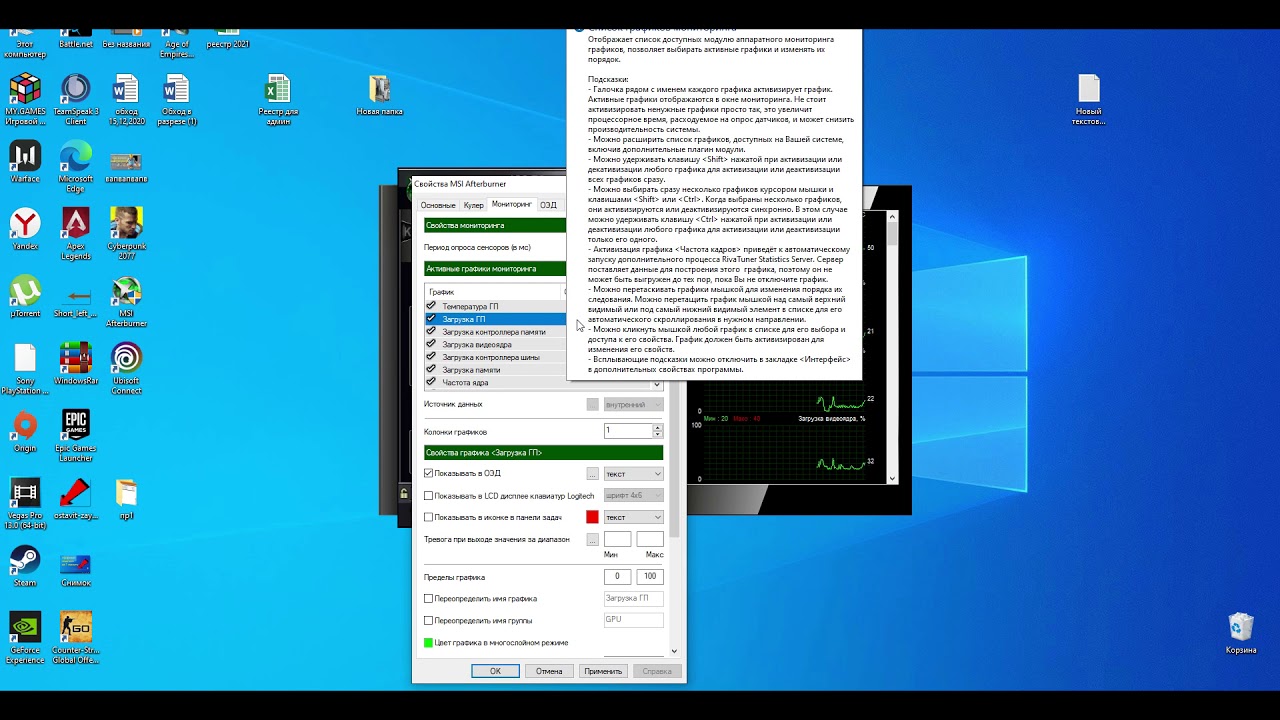Click the graph lower limit field showing 0
Viewport: 1280px width, 720px height.
617,576
